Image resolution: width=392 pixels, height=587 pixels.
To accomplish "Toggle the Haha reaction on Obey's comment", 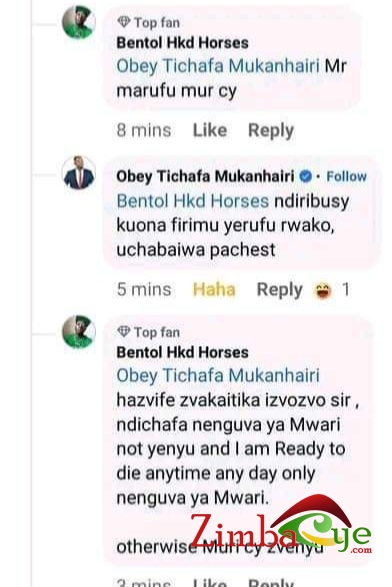I will tap(214, 290).
